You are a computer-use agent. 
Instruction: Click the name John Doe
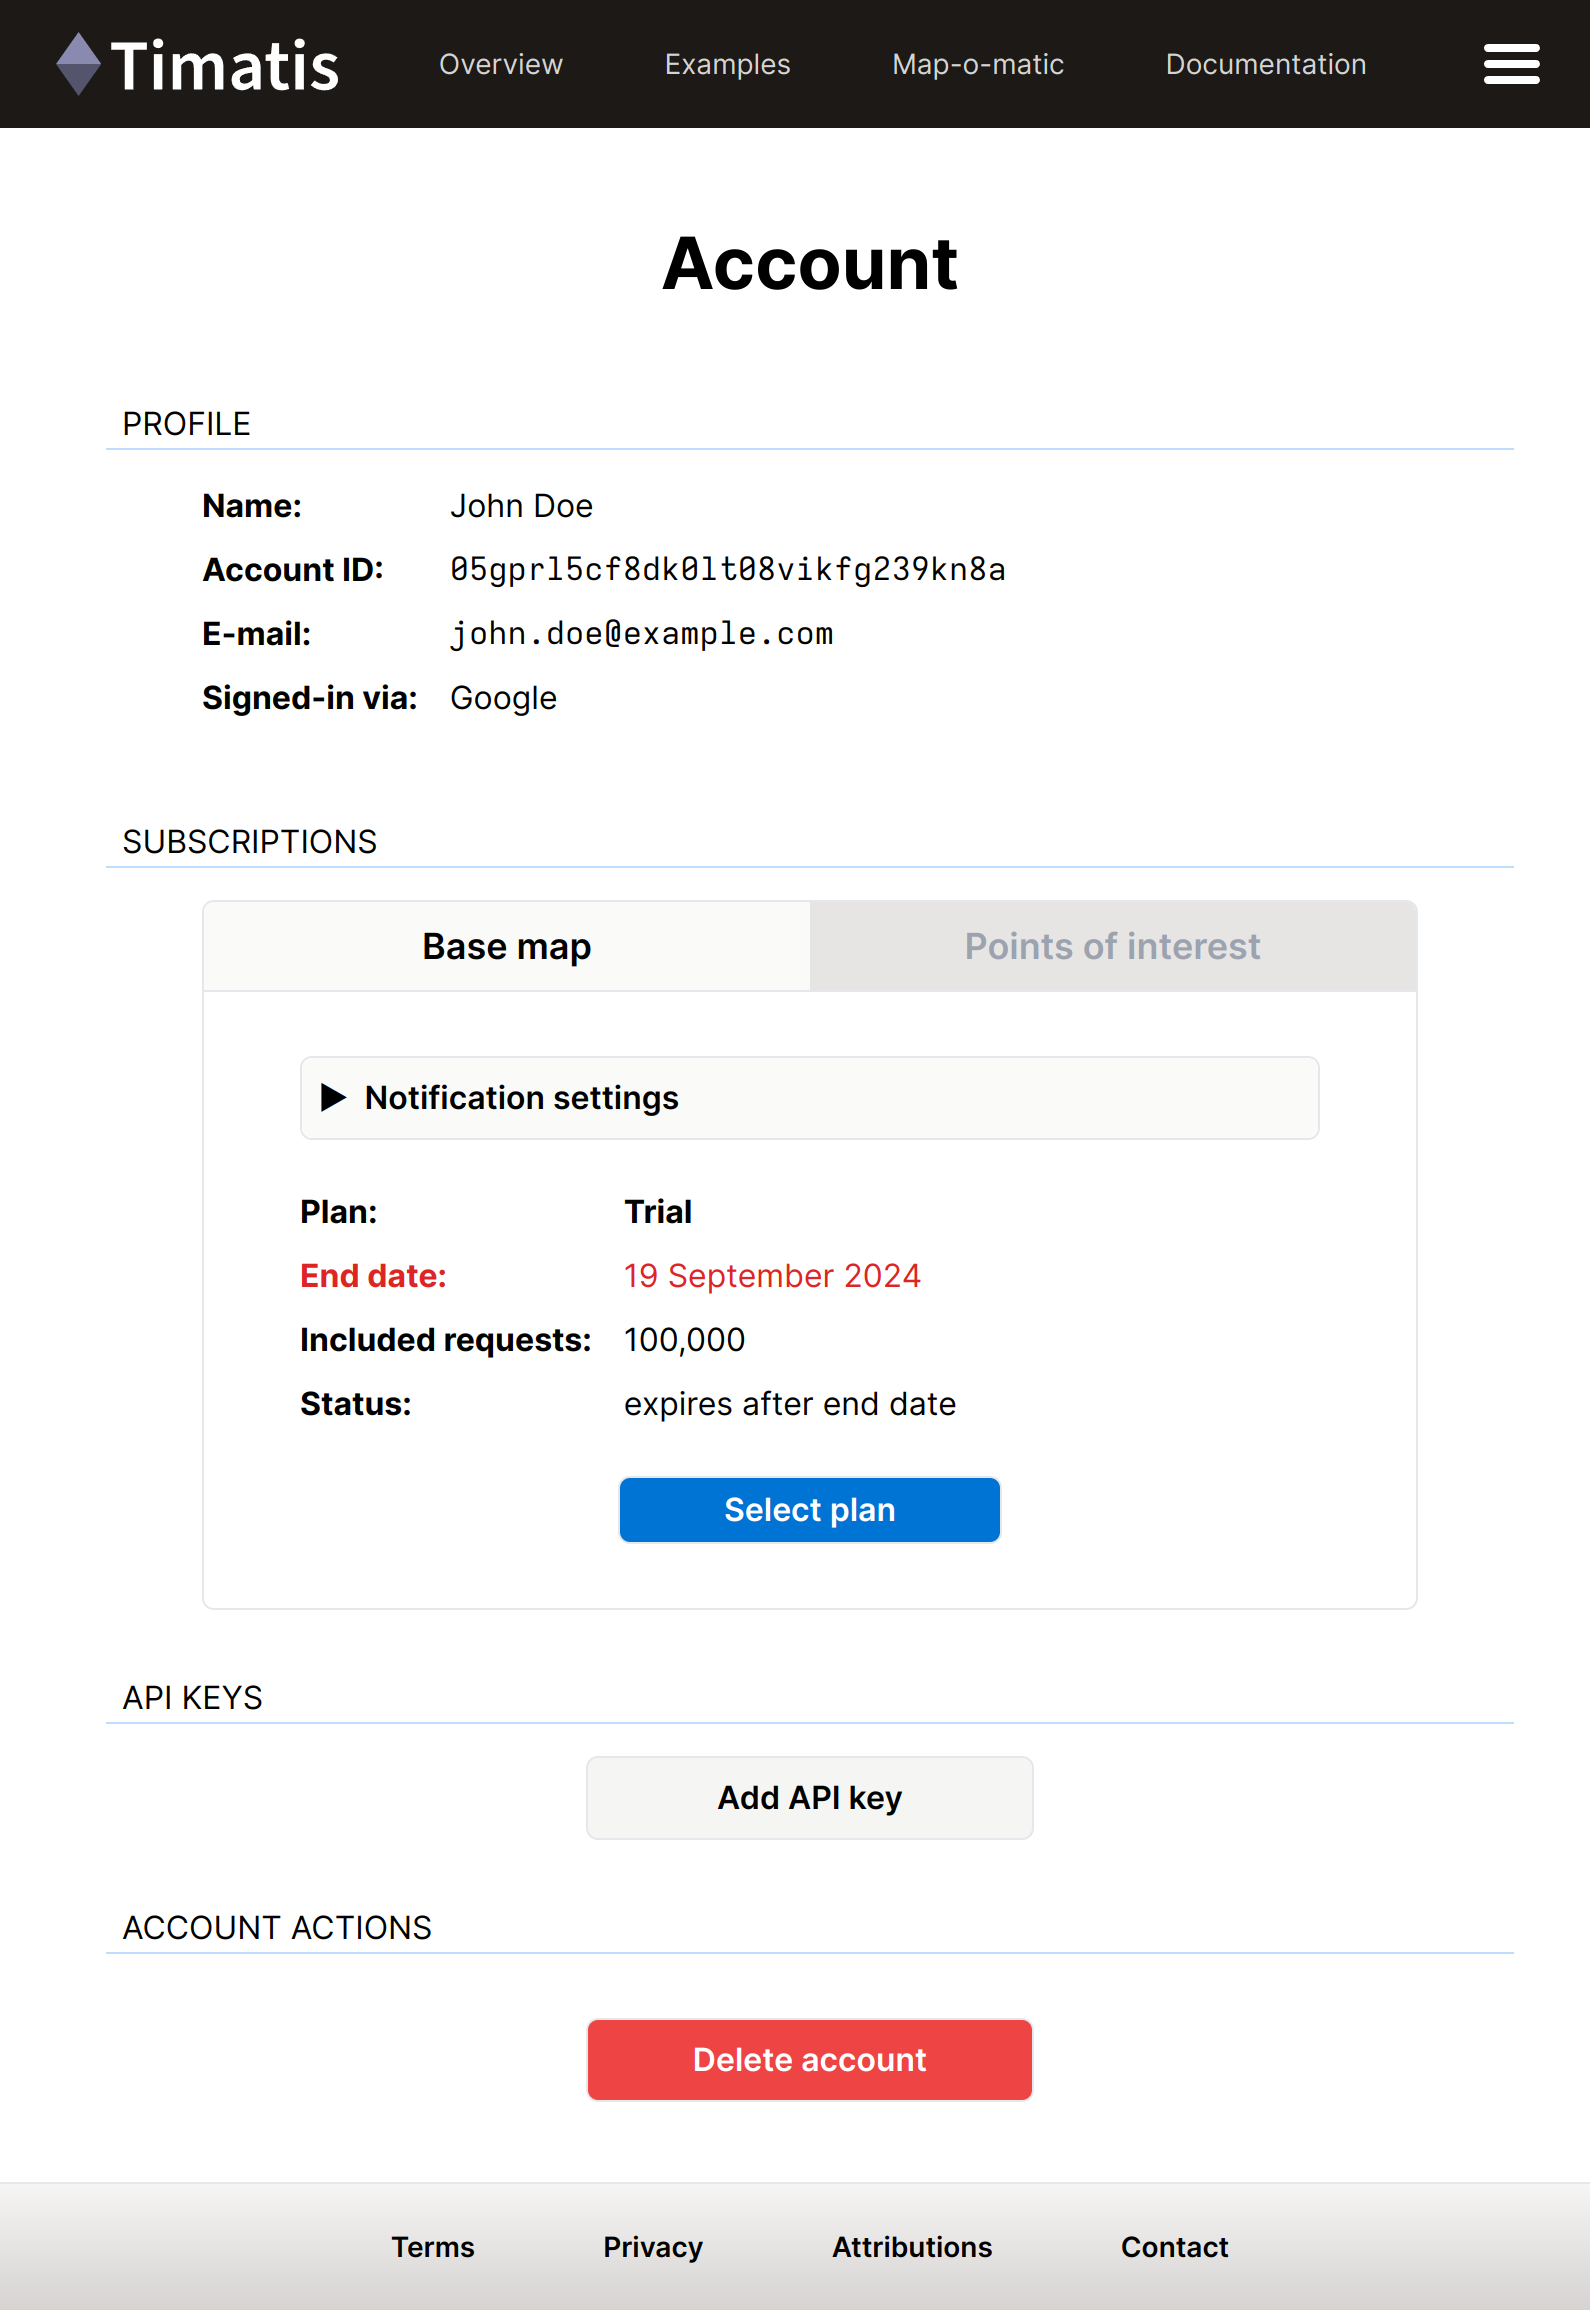[521, 506]
